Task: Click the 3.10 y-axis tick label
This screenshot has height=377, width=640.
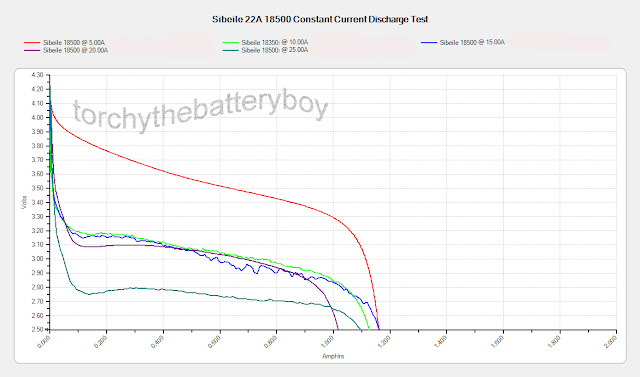Action: pyautogui.click(x=37, y=245)
